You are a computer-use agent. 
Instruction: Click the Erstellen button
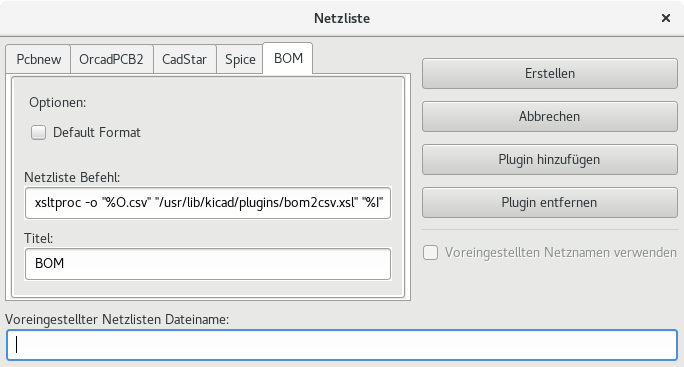point(550,73)
